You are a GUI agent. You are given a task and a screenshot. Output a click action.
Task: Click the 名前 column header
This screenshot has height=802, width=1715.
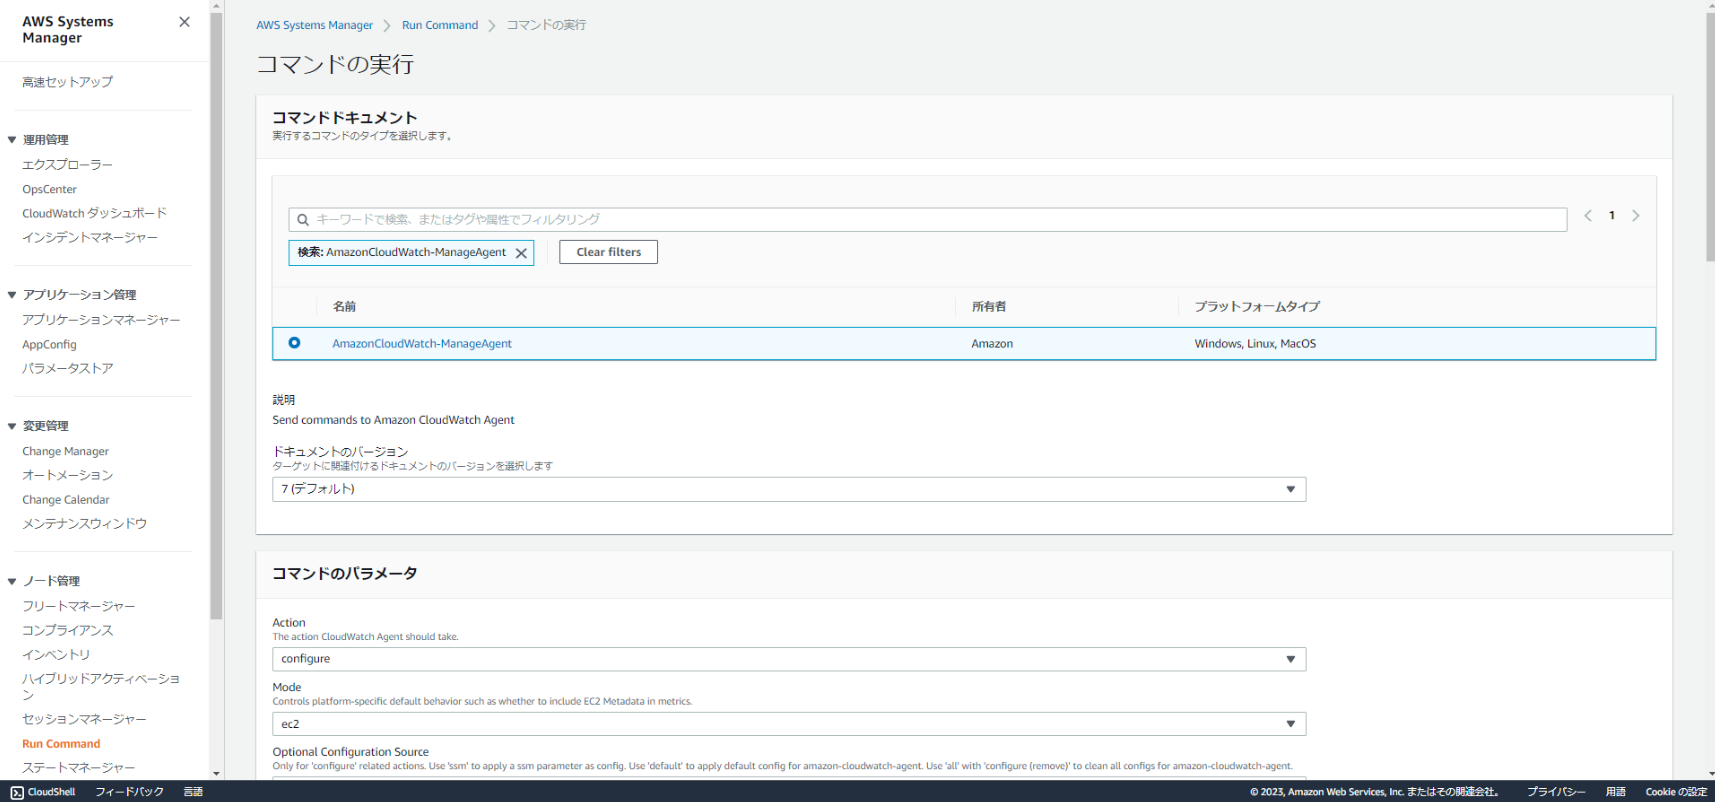point(344,307)
